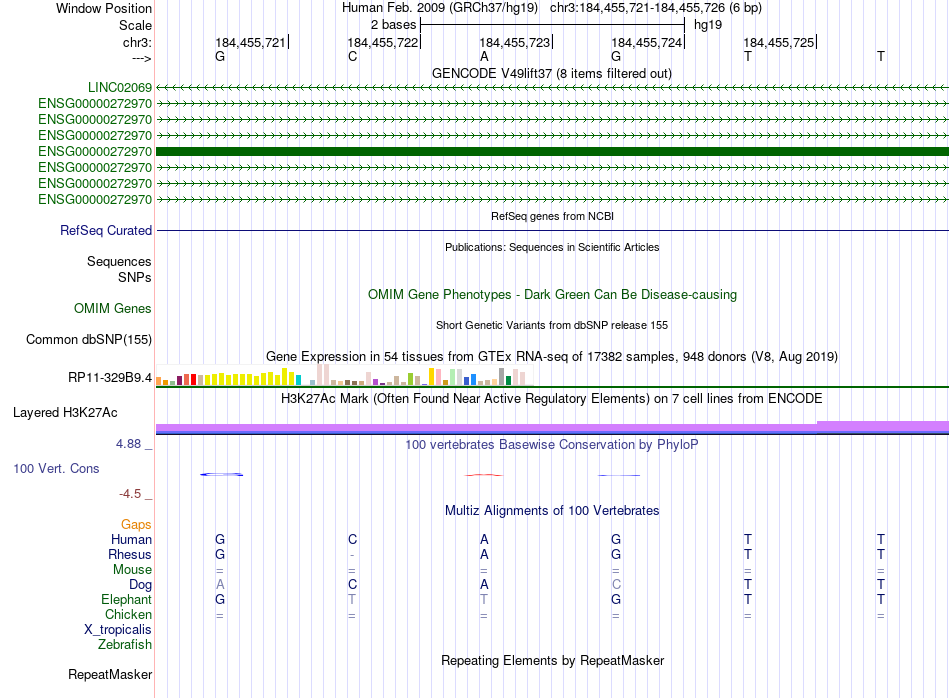Open Short Genetic Variants from dbSNP title
Image resolution: width=950 pixels, height=698 pixels.
552,325
